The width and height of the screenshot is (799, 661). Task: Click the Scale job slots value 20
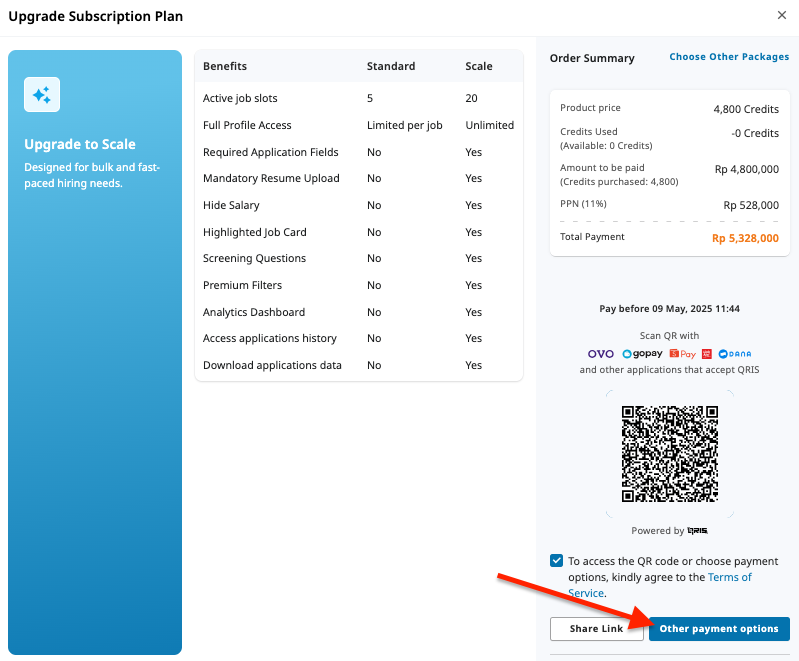click(x=471, y=98)
